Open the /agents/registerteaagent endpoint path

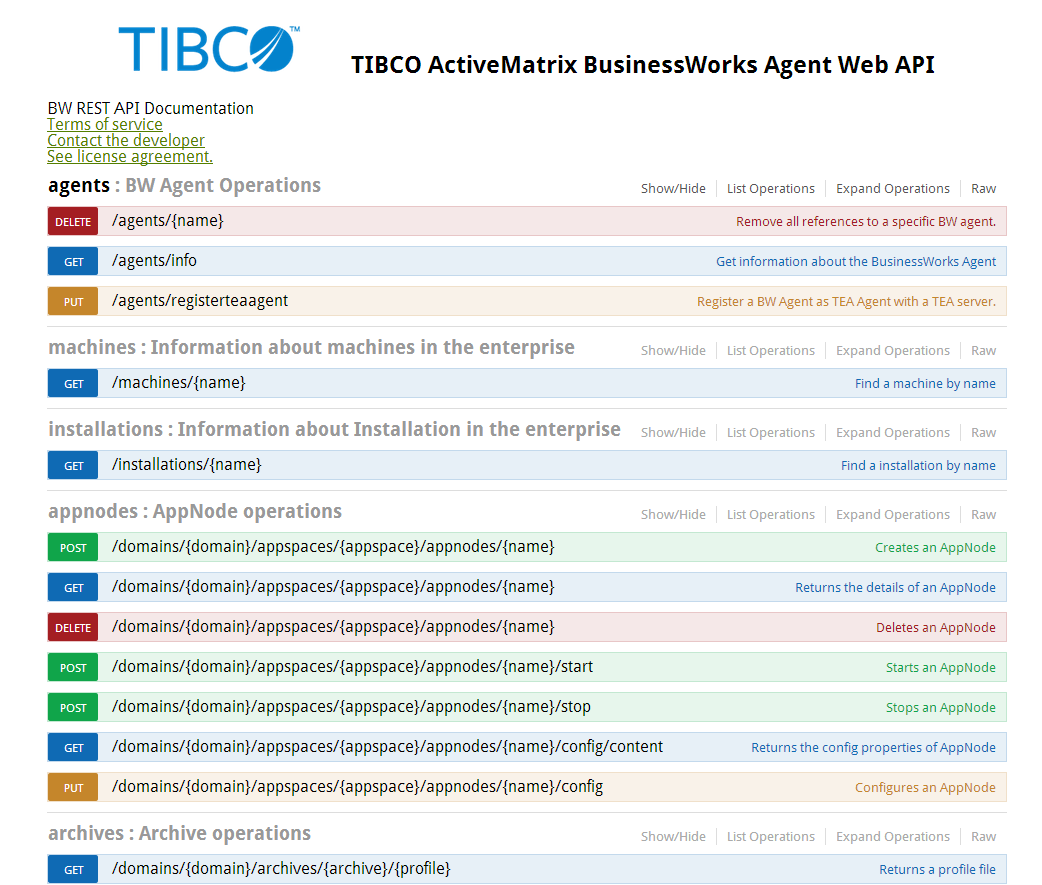point(200,300)
